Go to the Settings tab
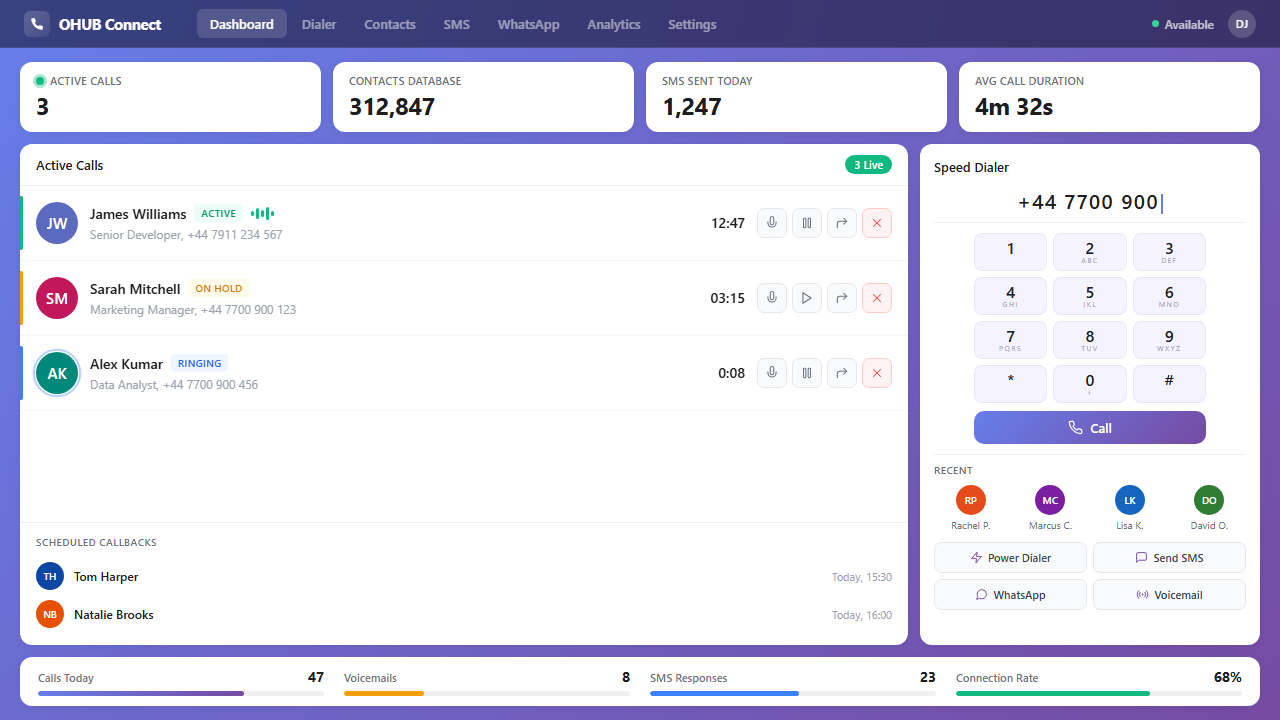Screen dimensions: 1280x720 pyautogui.click(x=692, y=24)
